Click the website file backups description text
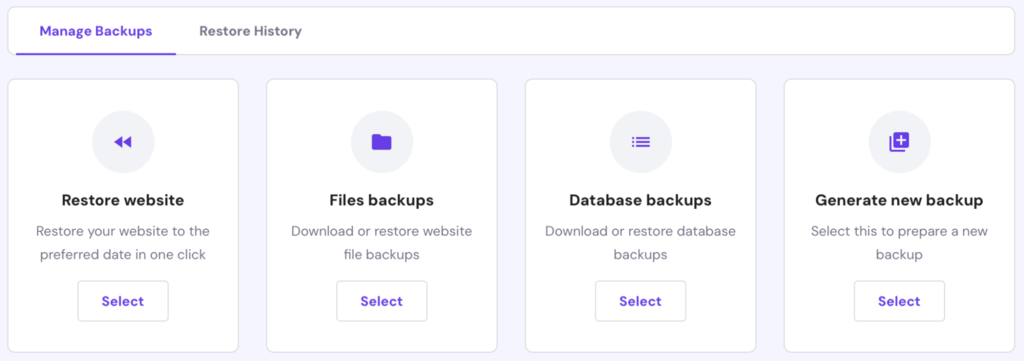Screen dimensions: 1024x361 pyautogui.click(x=381, y=243)
